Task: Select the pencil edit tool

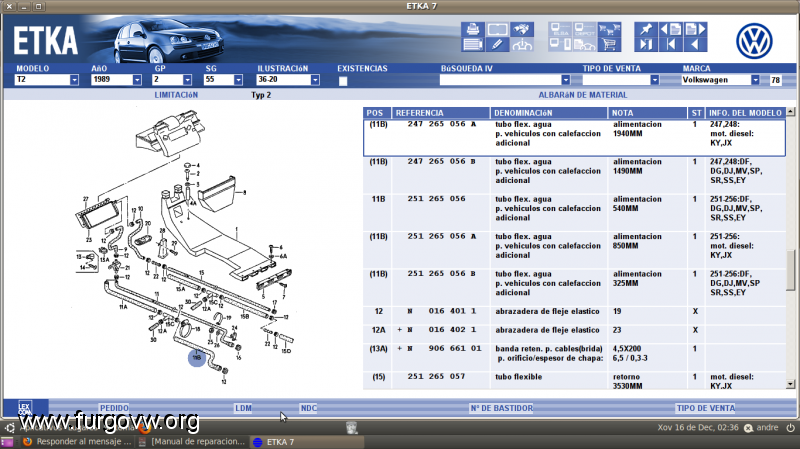Action: (x=497, y=44)
